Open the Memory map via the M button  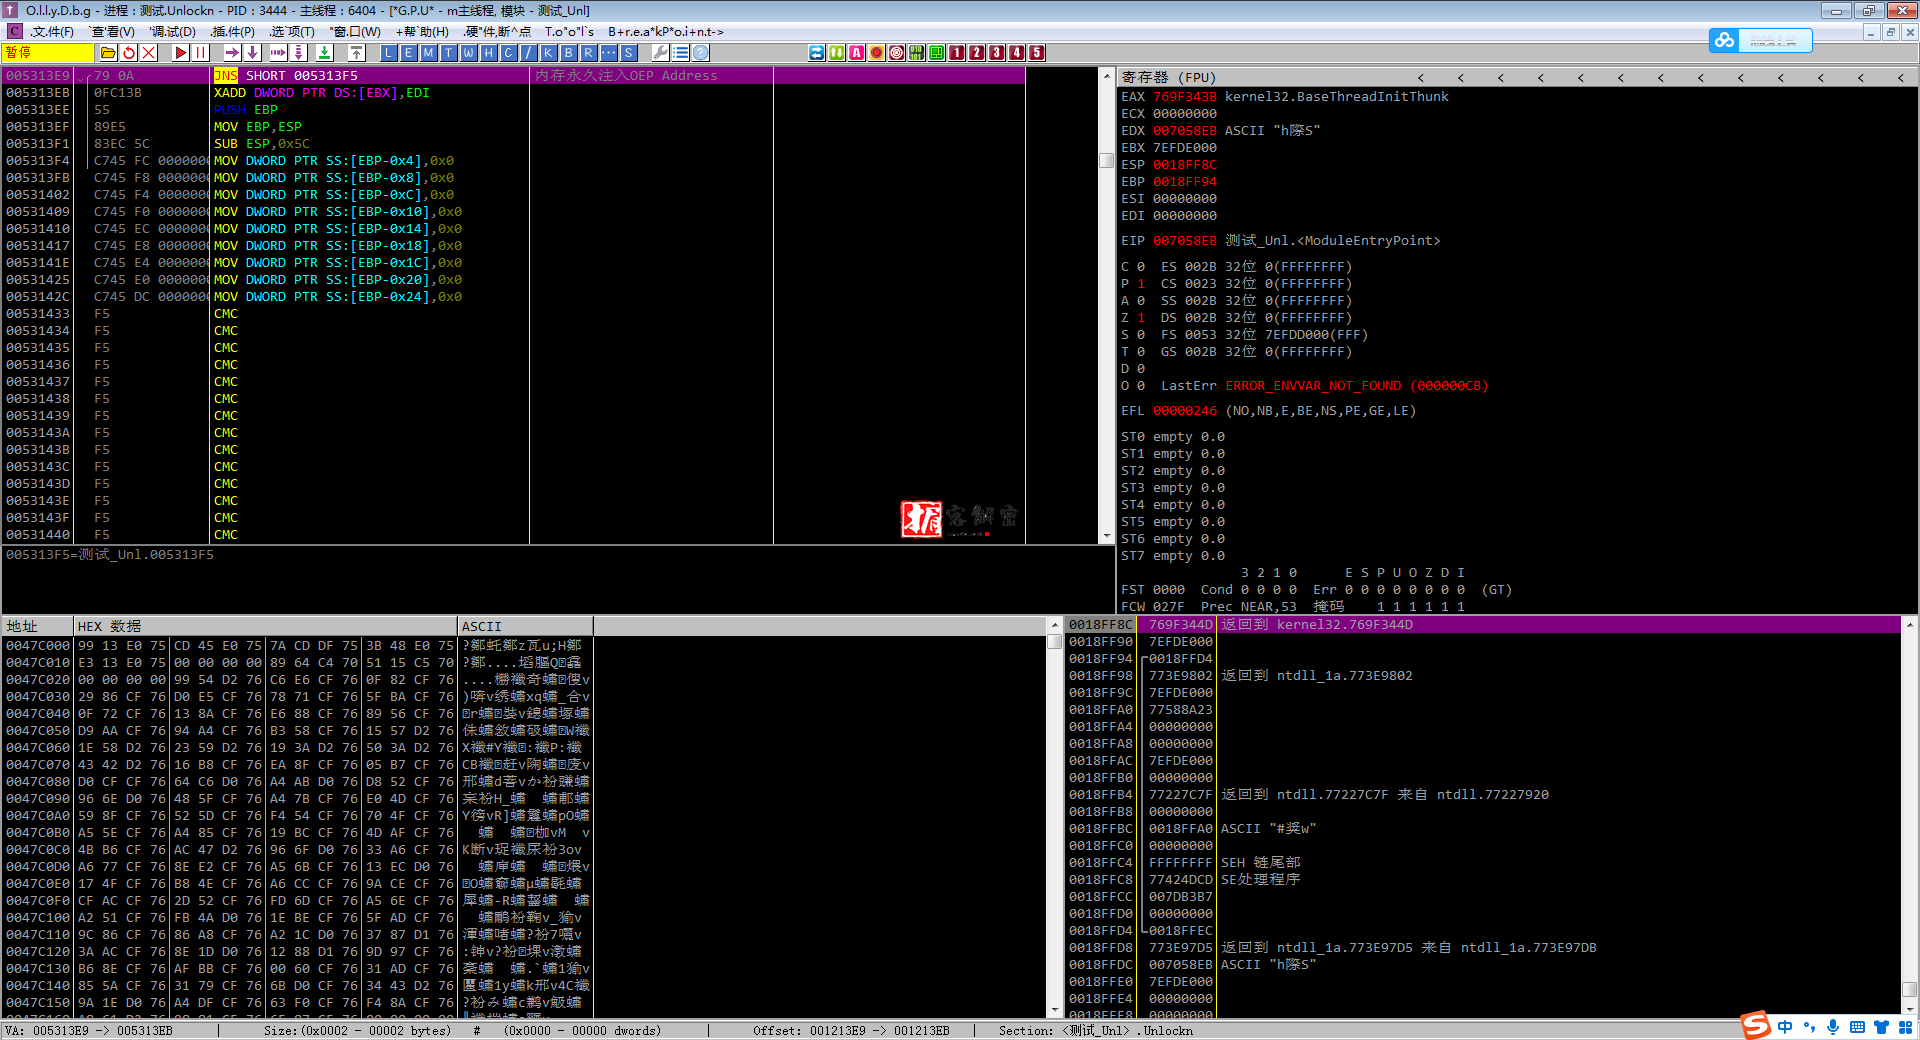[x=429, y=53]
